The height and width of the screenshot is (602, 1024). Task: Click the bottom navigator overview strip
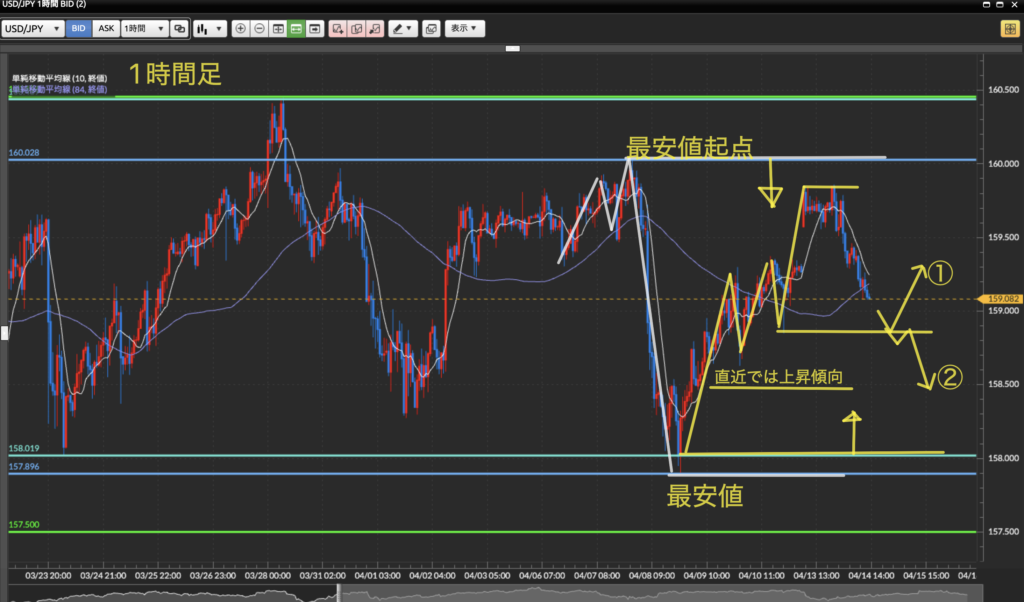[500, 594]
